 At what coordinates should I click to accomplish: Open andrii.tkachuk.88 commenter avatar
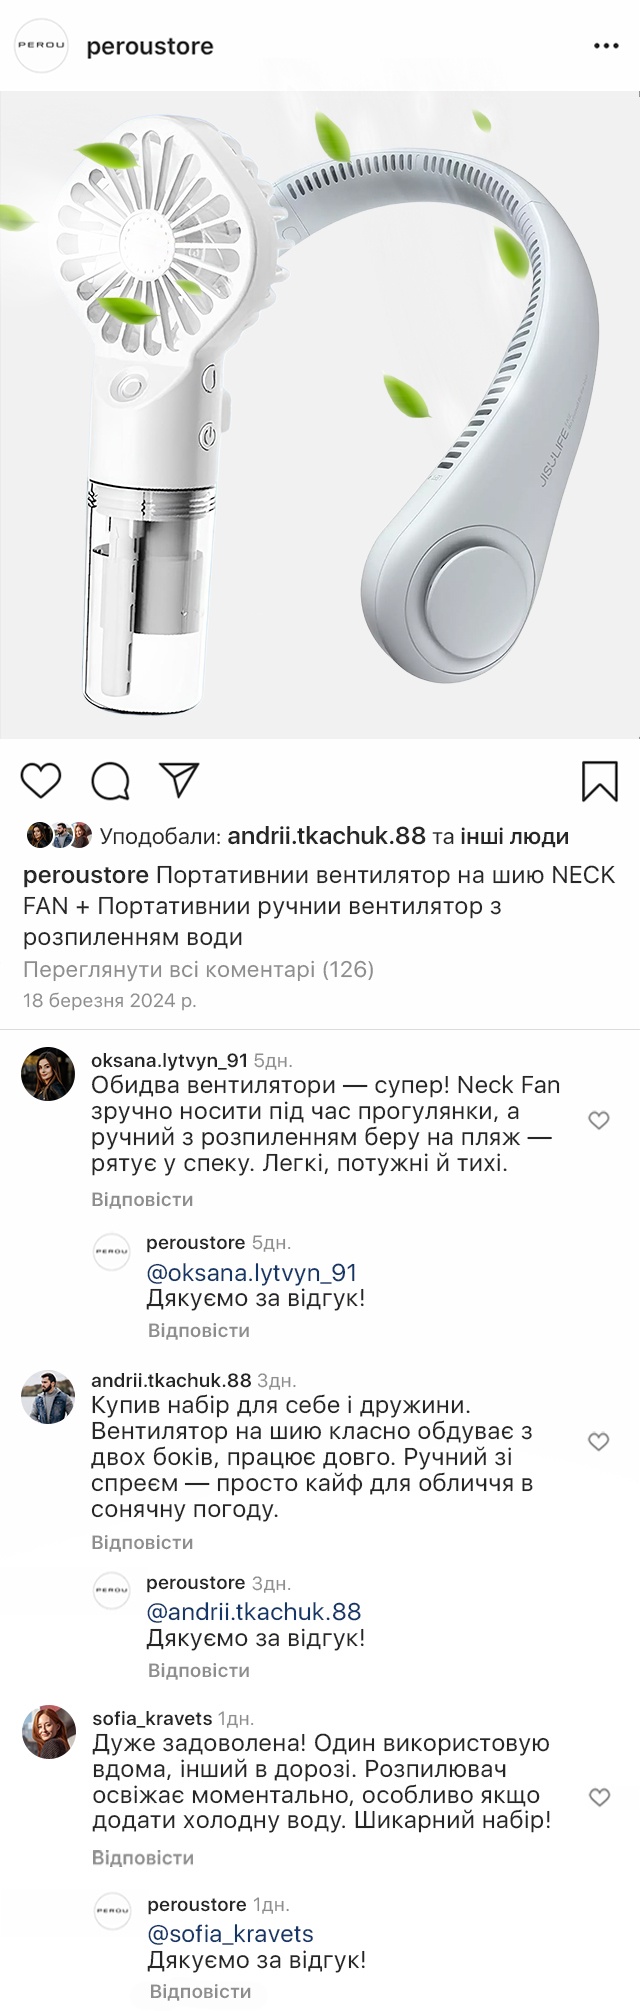(48, 1396)
